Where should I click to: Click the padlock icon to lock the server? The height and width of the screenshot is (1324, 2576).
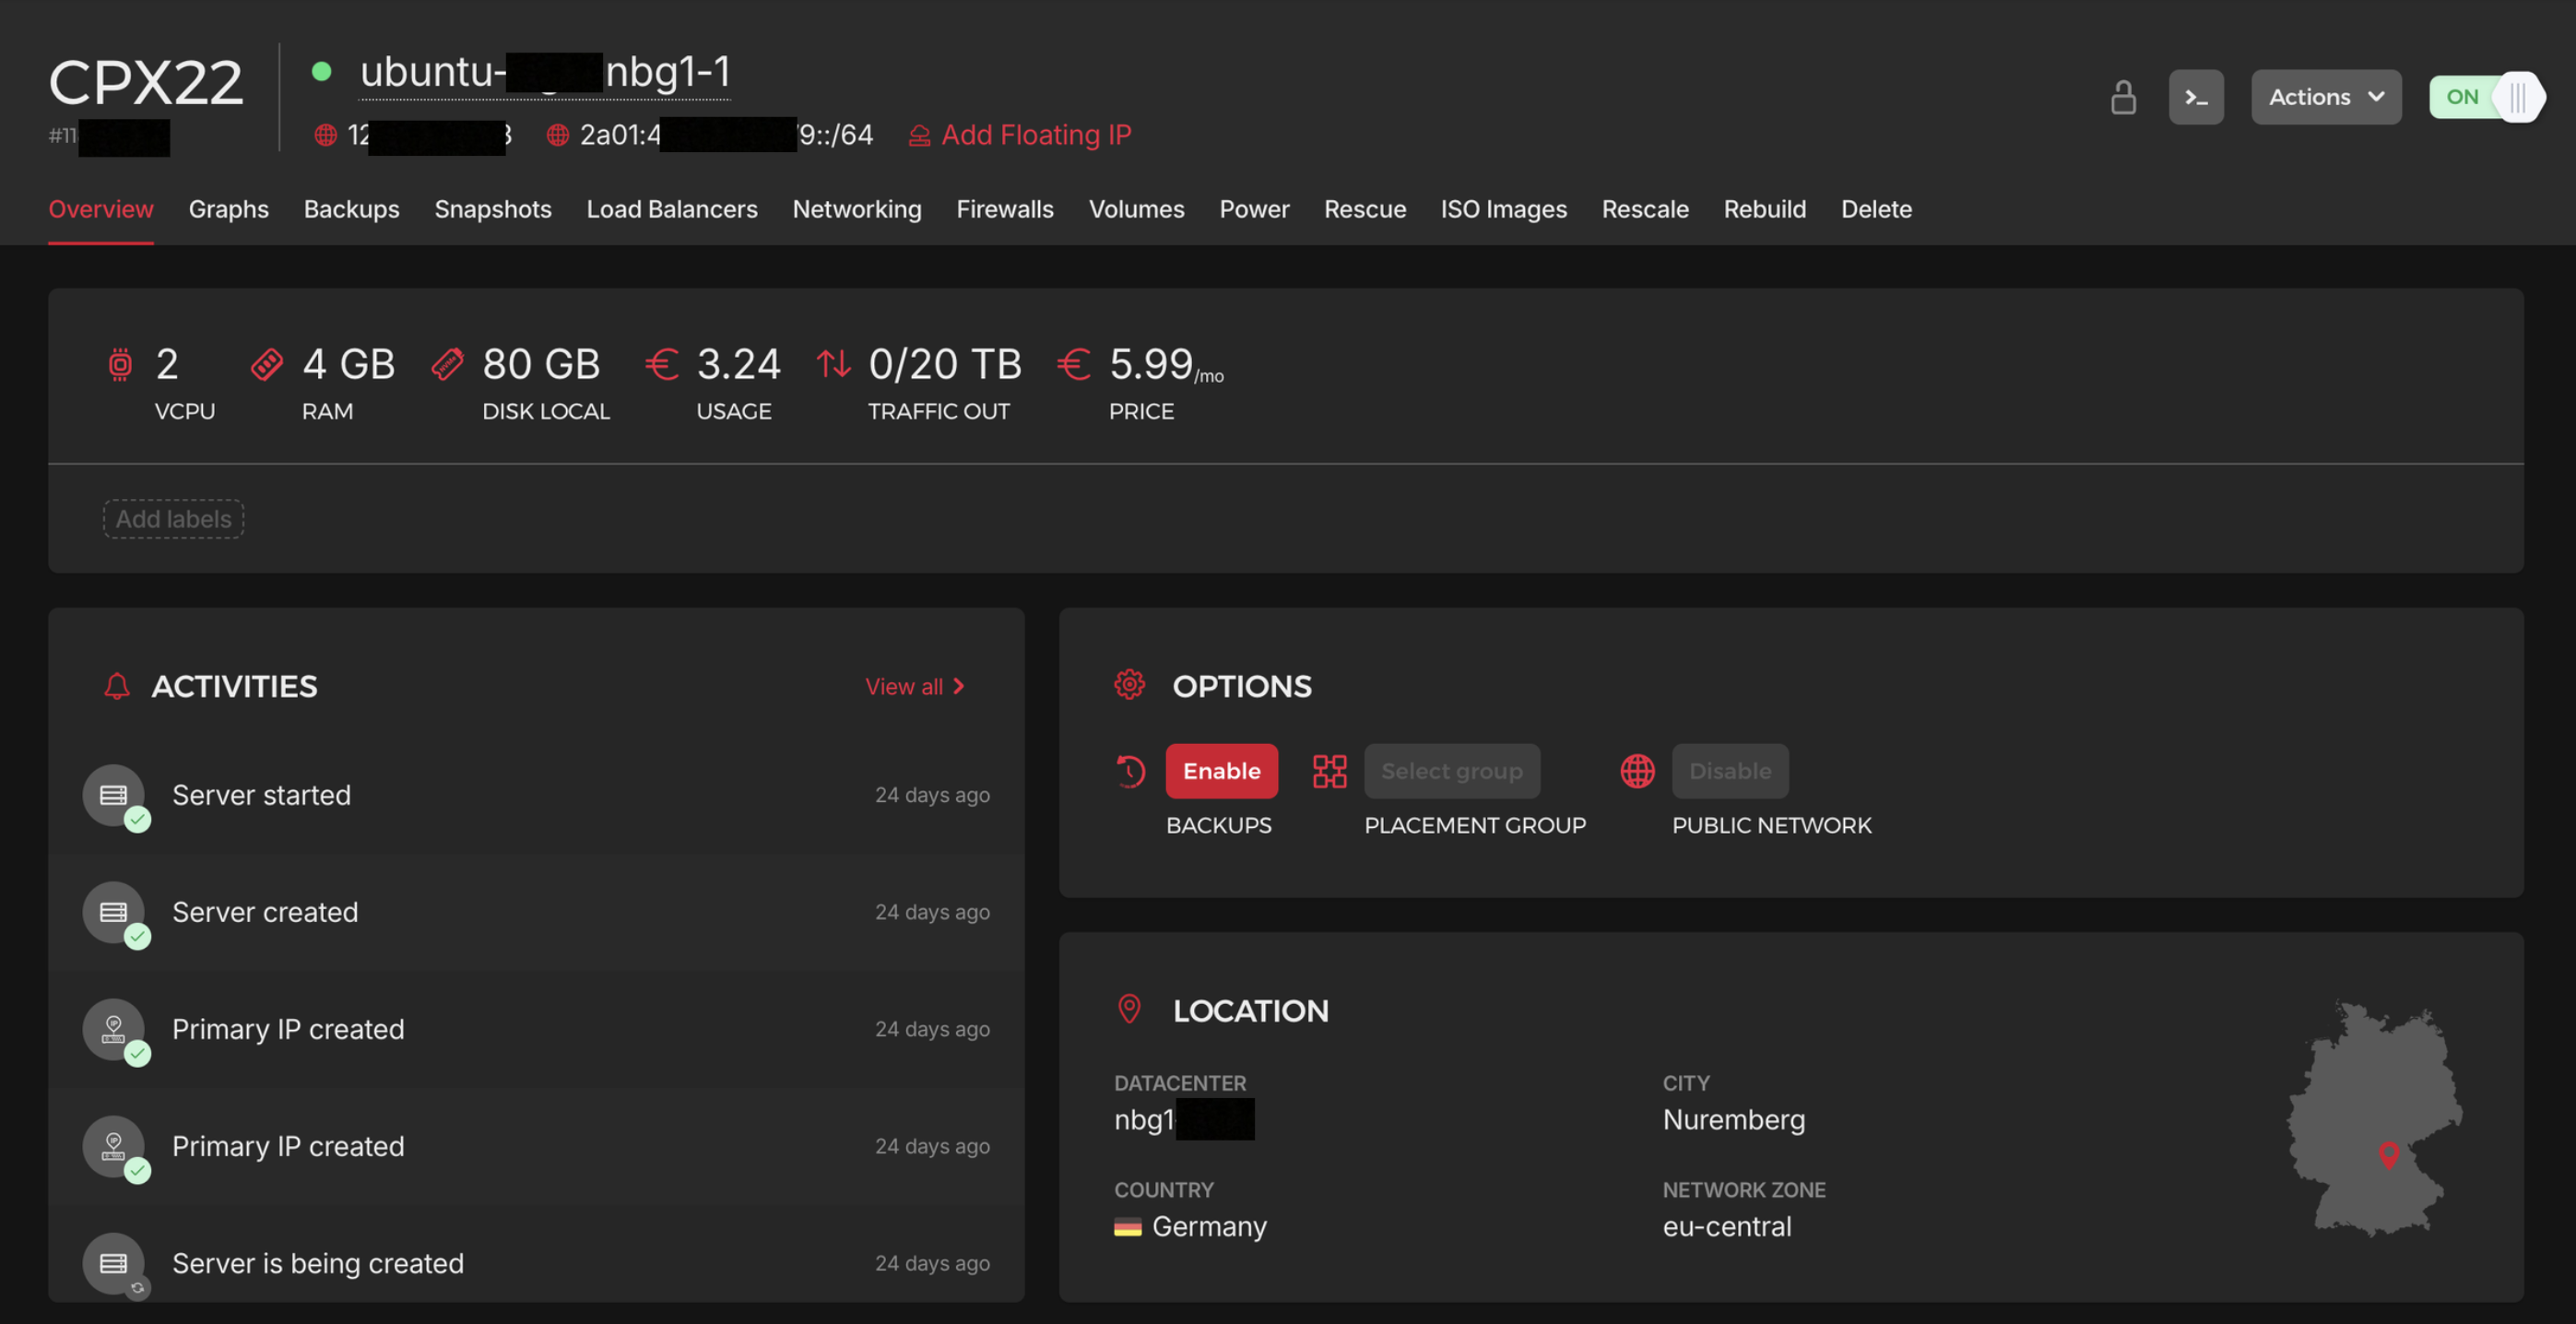click(x=2124, y=96)
